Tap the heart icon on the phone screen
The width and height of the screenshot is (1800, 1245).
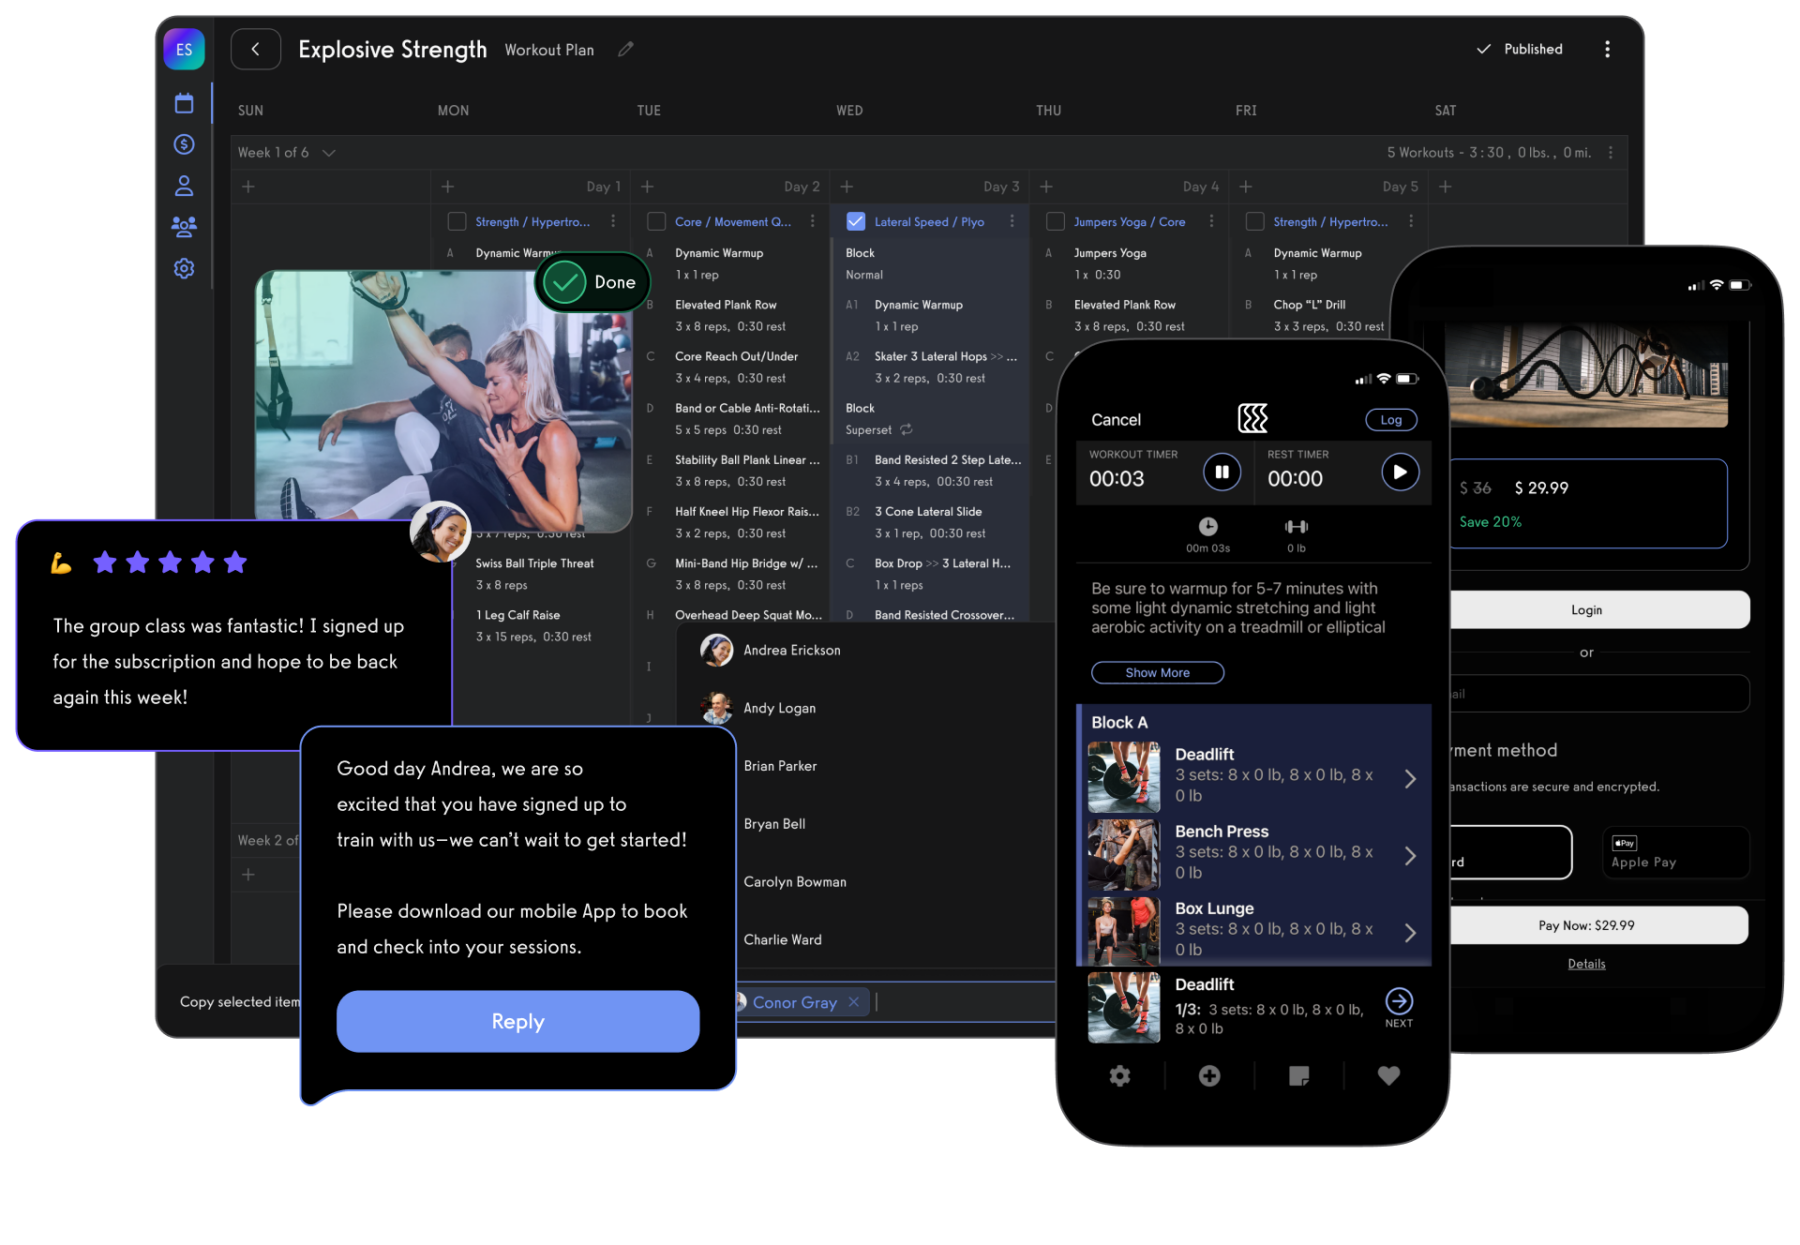pyautogui.click(x=1388, y=1075)
